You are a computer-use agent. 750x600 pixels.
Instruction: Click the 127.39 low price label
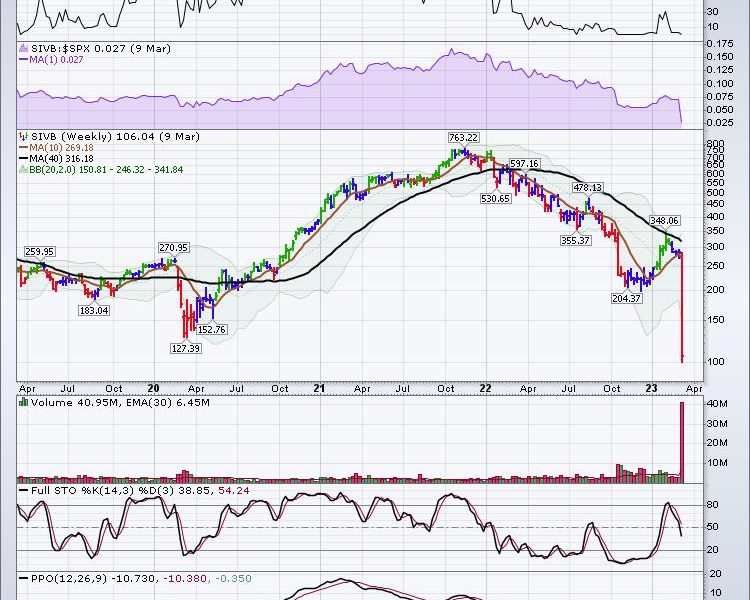pyautogui.click(x=186, y=348)
